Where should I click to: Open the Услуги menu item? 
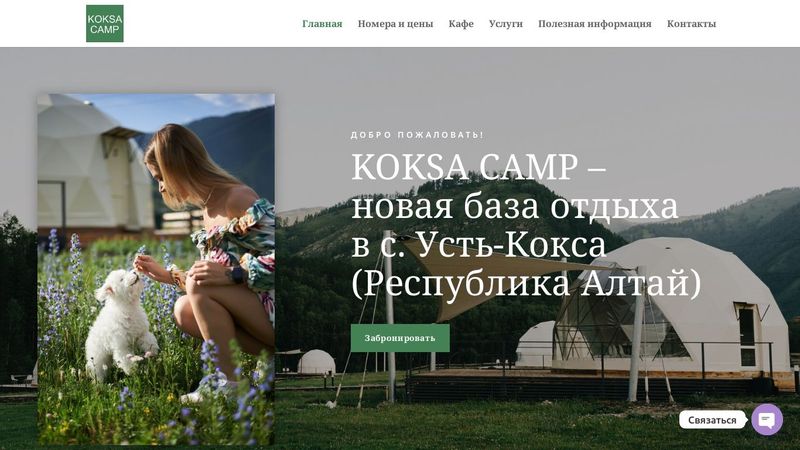click(506, 23)
